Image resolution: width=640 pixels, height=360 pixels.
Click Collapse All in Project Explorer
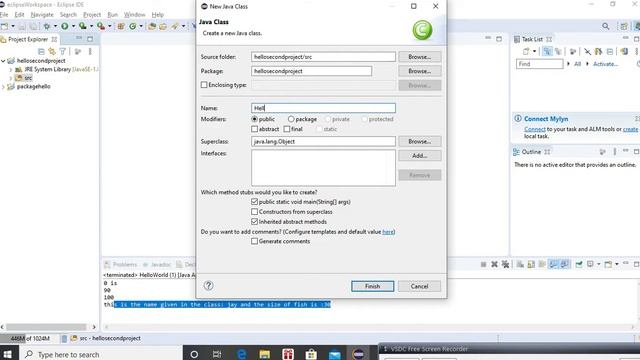41,51
